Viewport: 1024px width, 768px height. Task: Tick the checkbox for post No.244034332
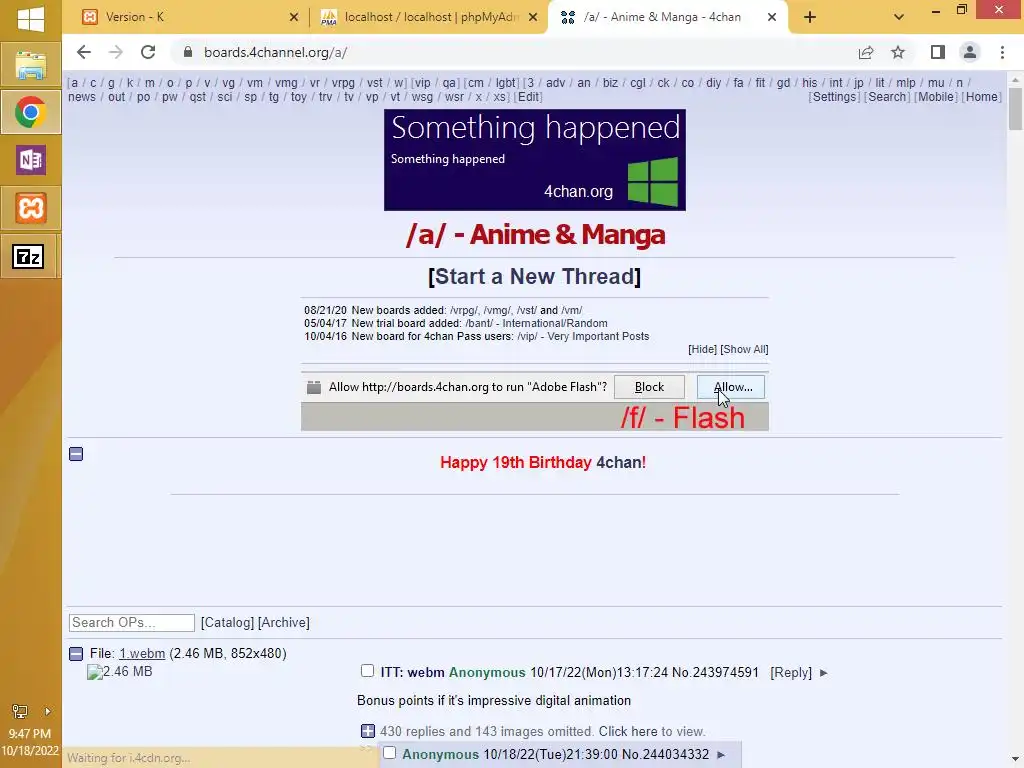[389, 752]
